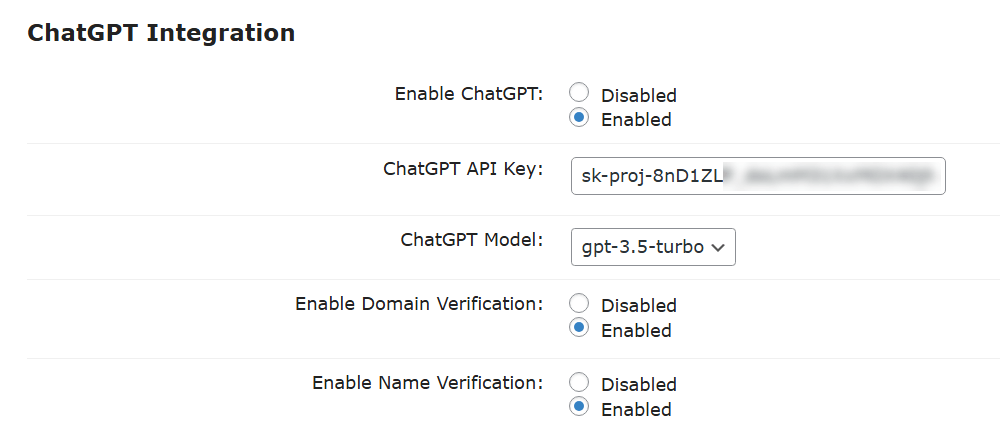Set Enable Name Verification radio to Enabled
The height and width of the screenshot is (440, 1000).
[579, 407]
